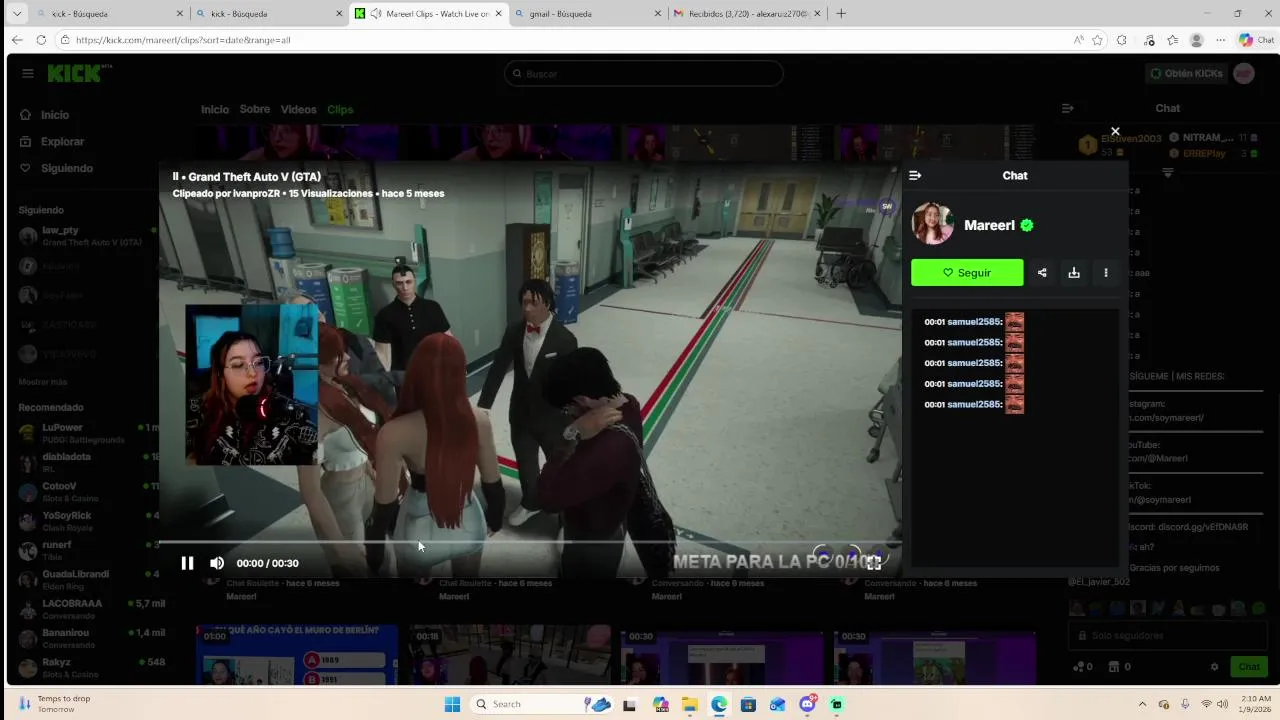Open law_pty in the Siguiendo list
This screenshot has width=1280, height=720.
pyautogui.click(x=88, y=236)
